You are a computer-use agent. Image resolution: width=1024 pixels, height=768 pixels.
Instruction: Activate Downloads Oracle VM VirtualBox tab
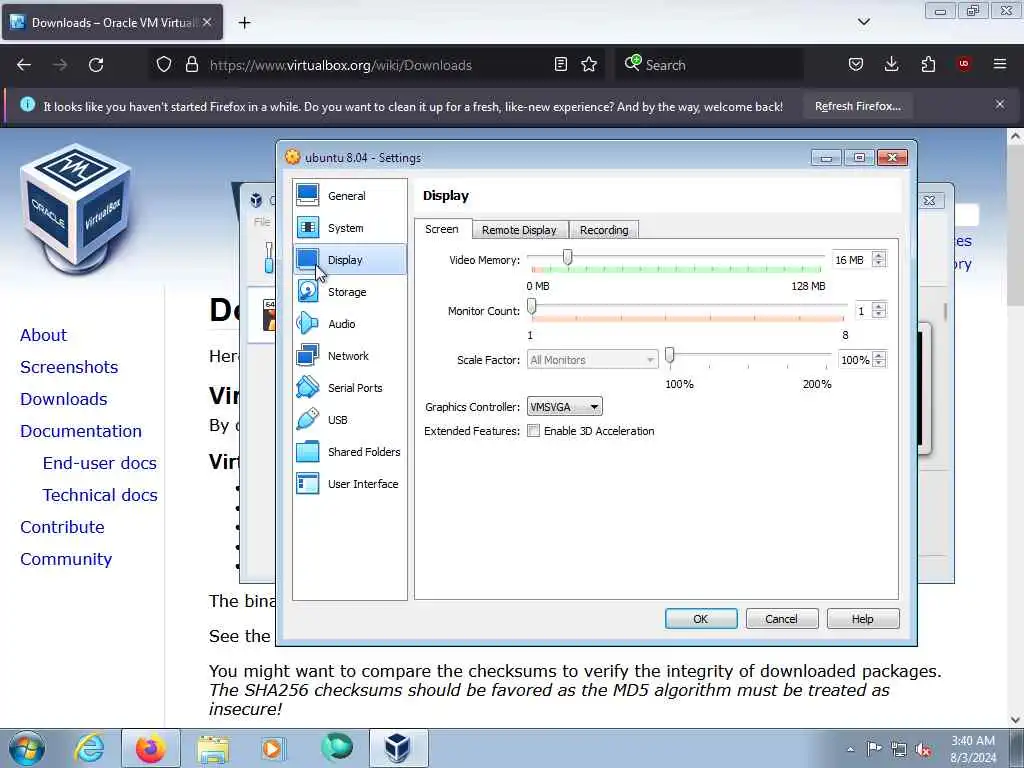(113, 23)
